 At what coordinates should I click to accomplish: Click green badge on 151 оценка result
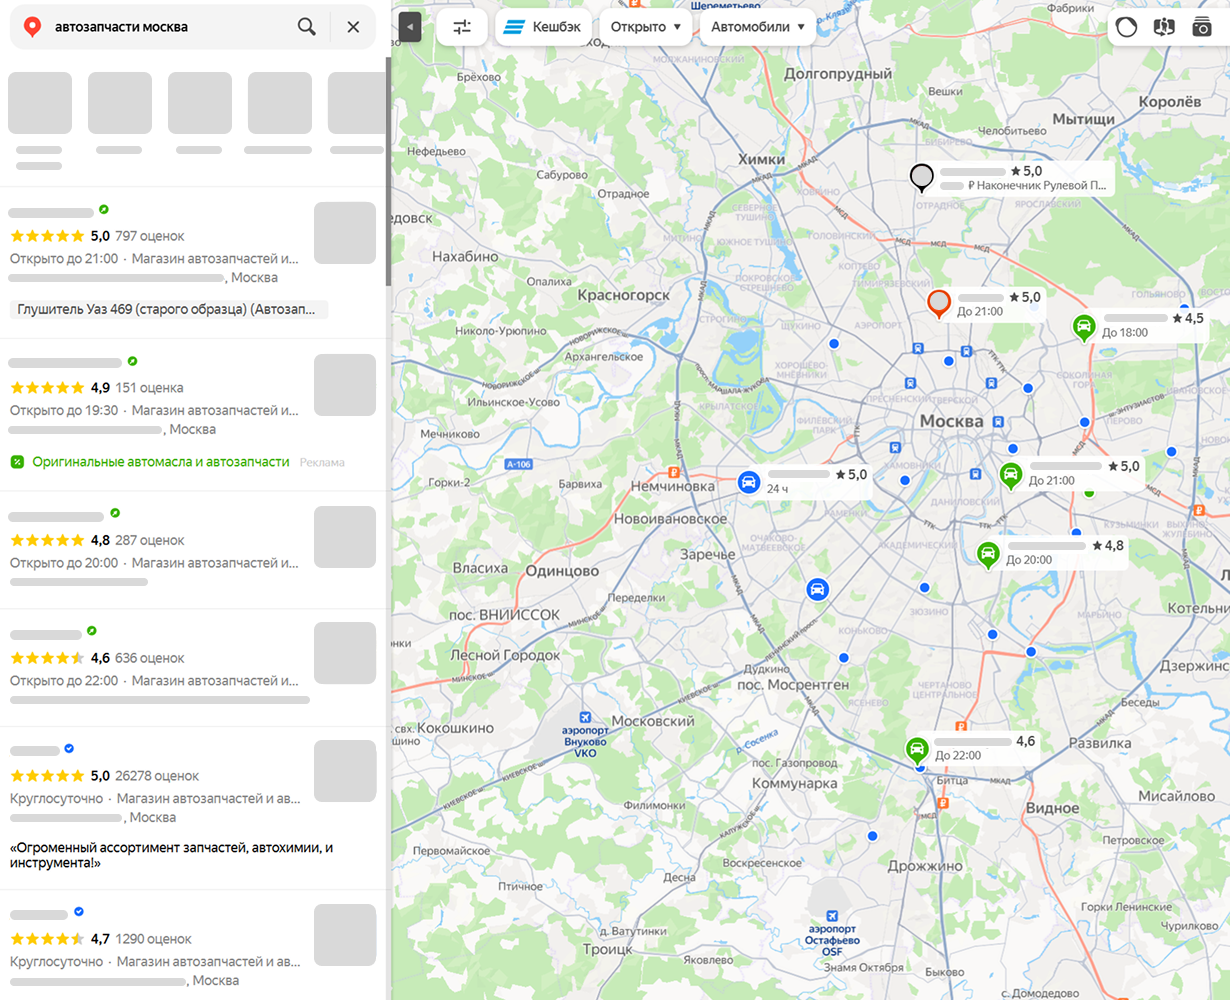[x=133, y=361]
